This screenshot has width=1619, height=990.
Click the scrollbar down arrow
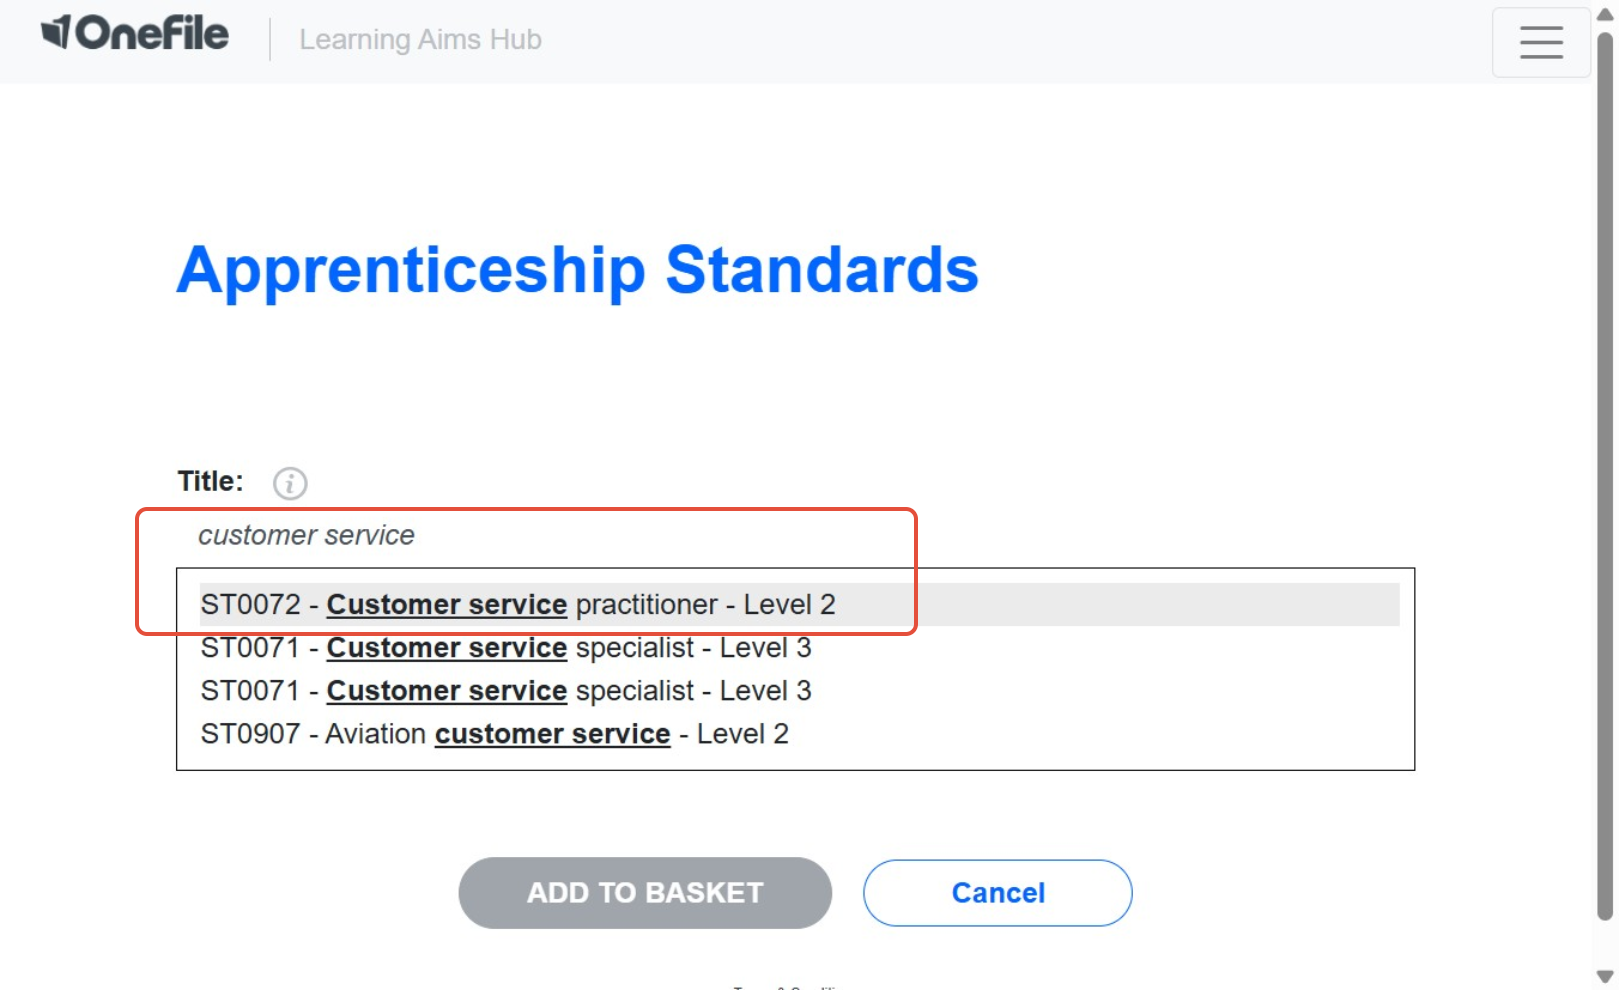pos(1605,976)
